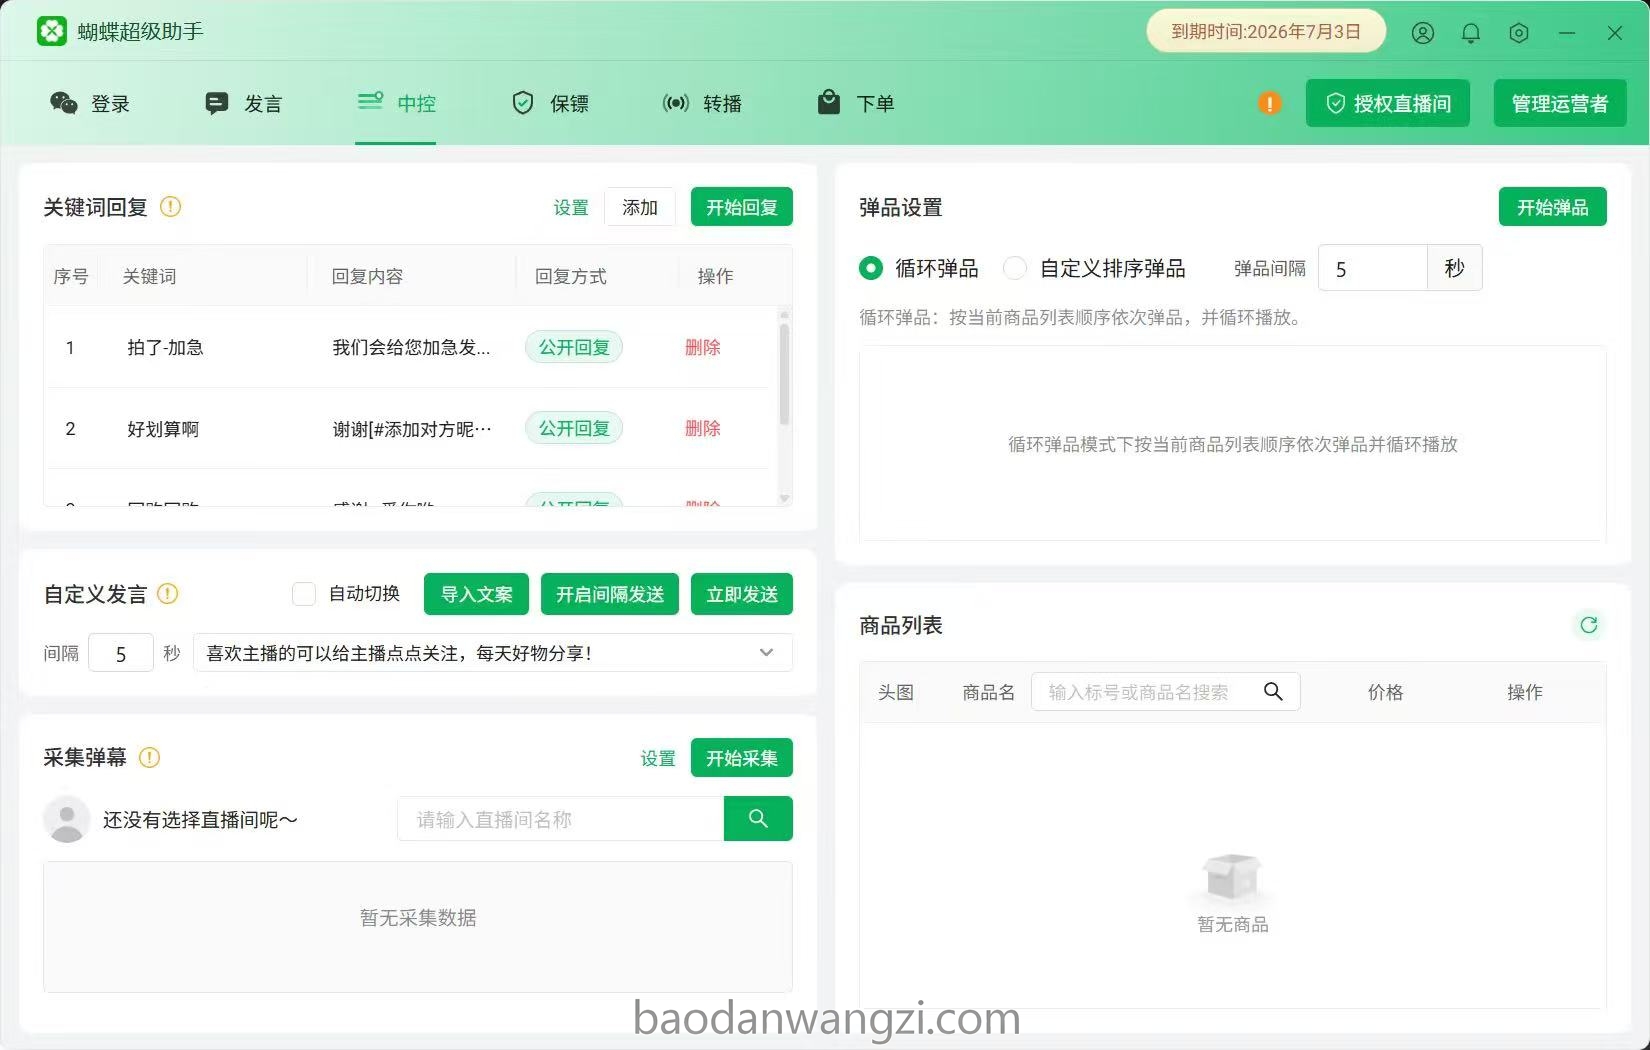Click reply content 我们会给您加急发...
This screenshot has width=1650, height=1050.
click(x=411, y=347)
